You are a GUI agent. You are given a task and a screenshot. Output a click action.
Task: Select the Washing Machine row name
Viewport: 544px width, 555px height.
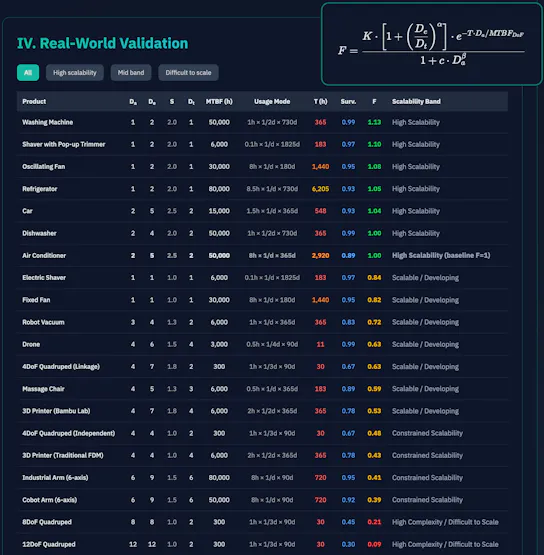[x=47, y=122]
